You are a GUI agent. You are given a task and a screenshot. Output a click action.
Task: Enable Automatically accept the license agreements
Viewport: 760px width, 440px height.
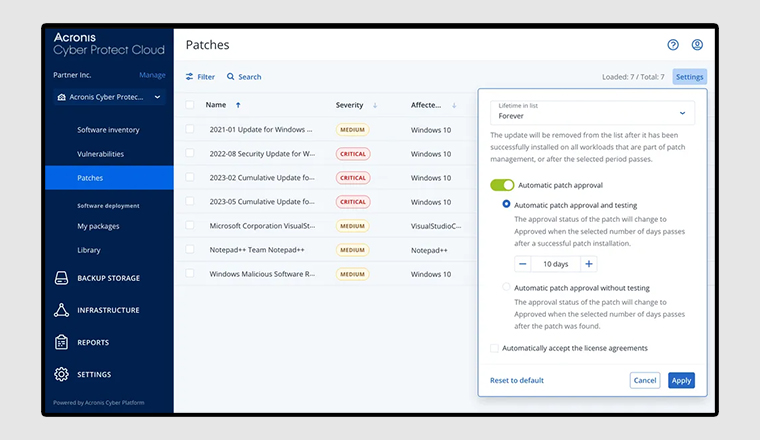tap(494, 348)
